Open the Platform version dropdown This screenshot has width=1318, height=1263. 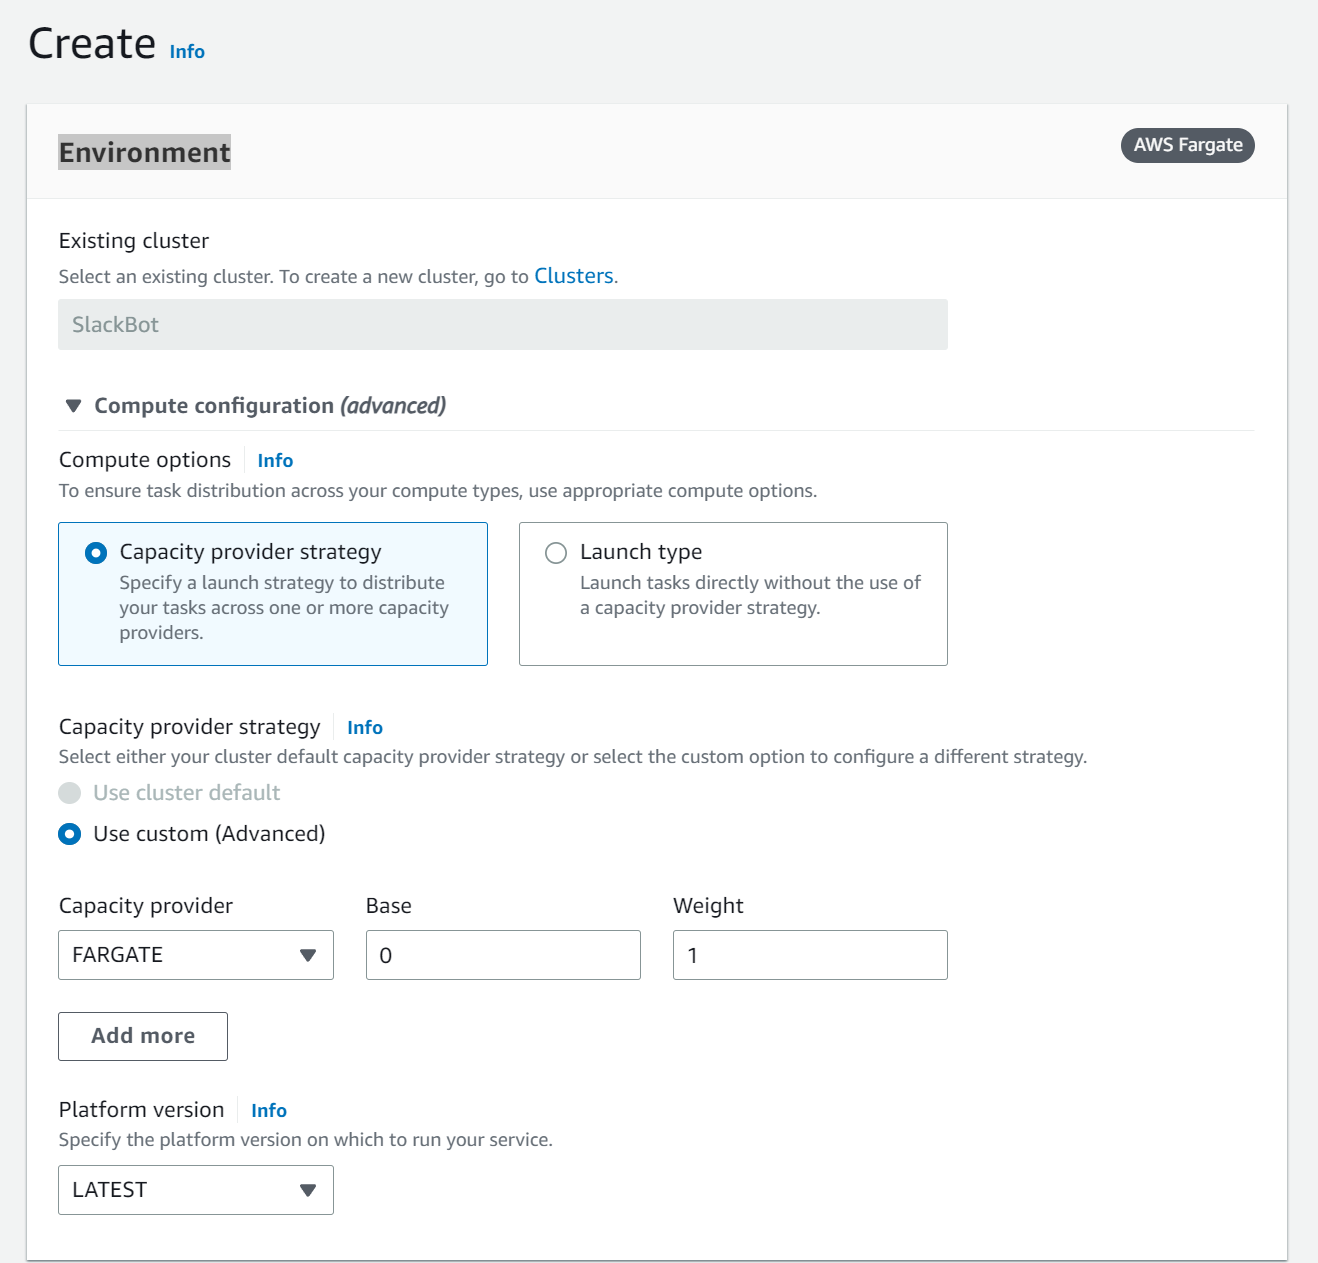195,1190
